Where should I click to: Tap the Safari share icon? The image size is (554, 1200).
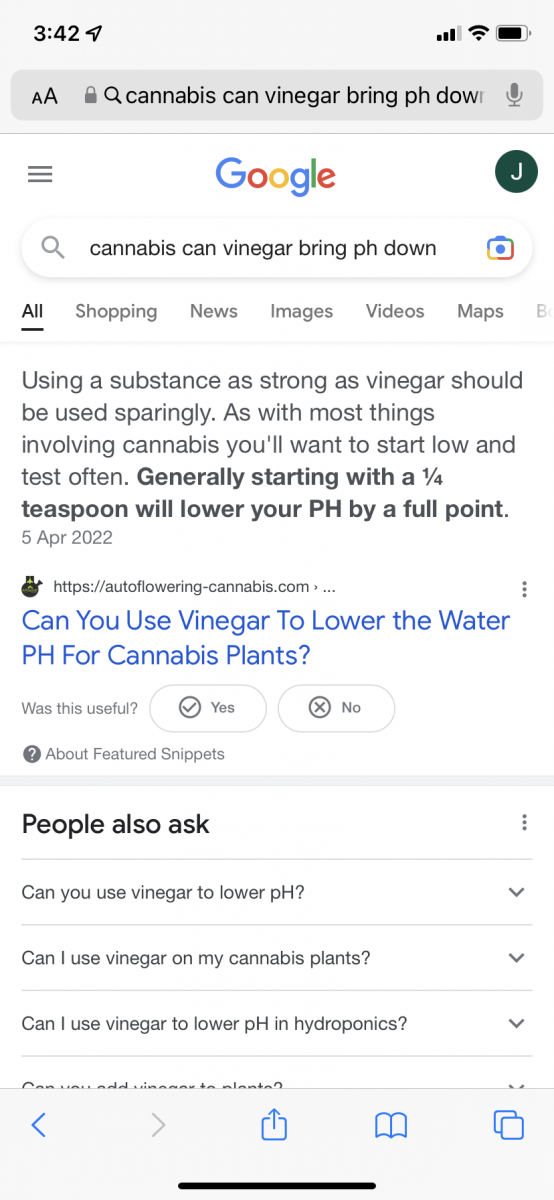(274, 1124)
